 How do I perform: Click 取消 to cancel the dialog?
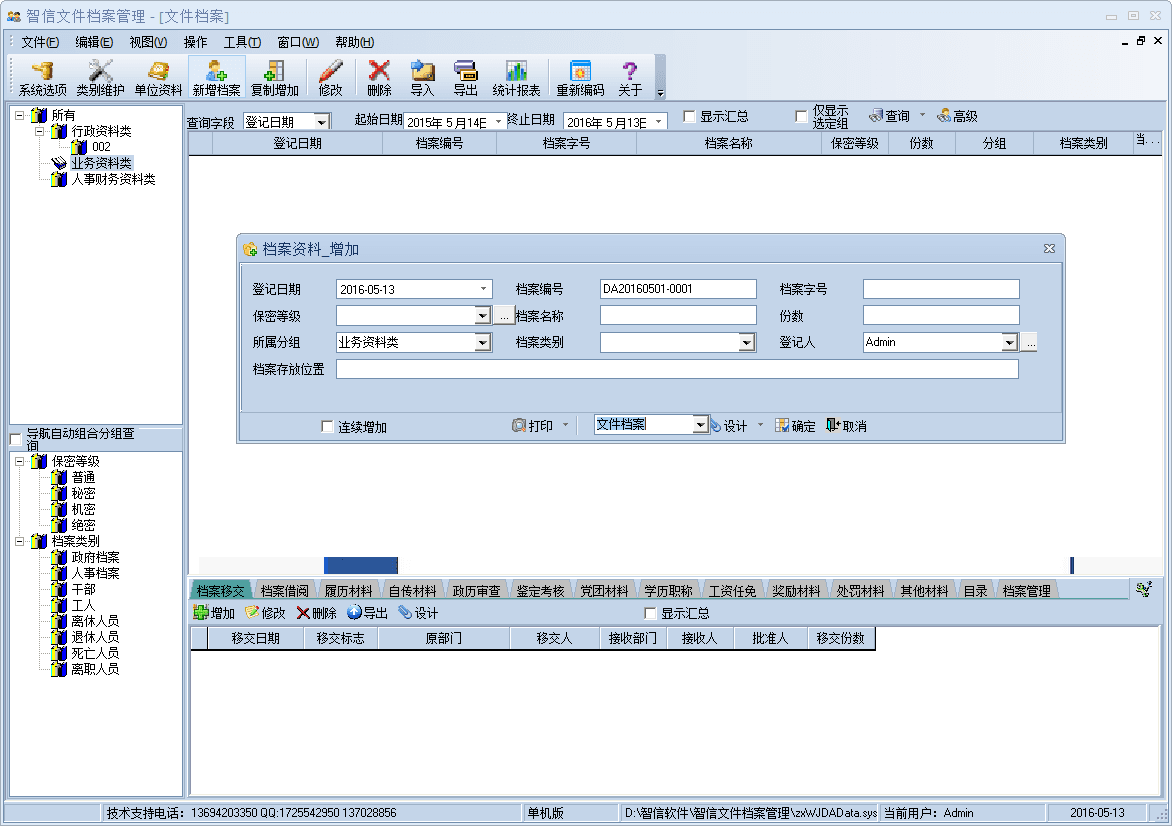point(846,426)
